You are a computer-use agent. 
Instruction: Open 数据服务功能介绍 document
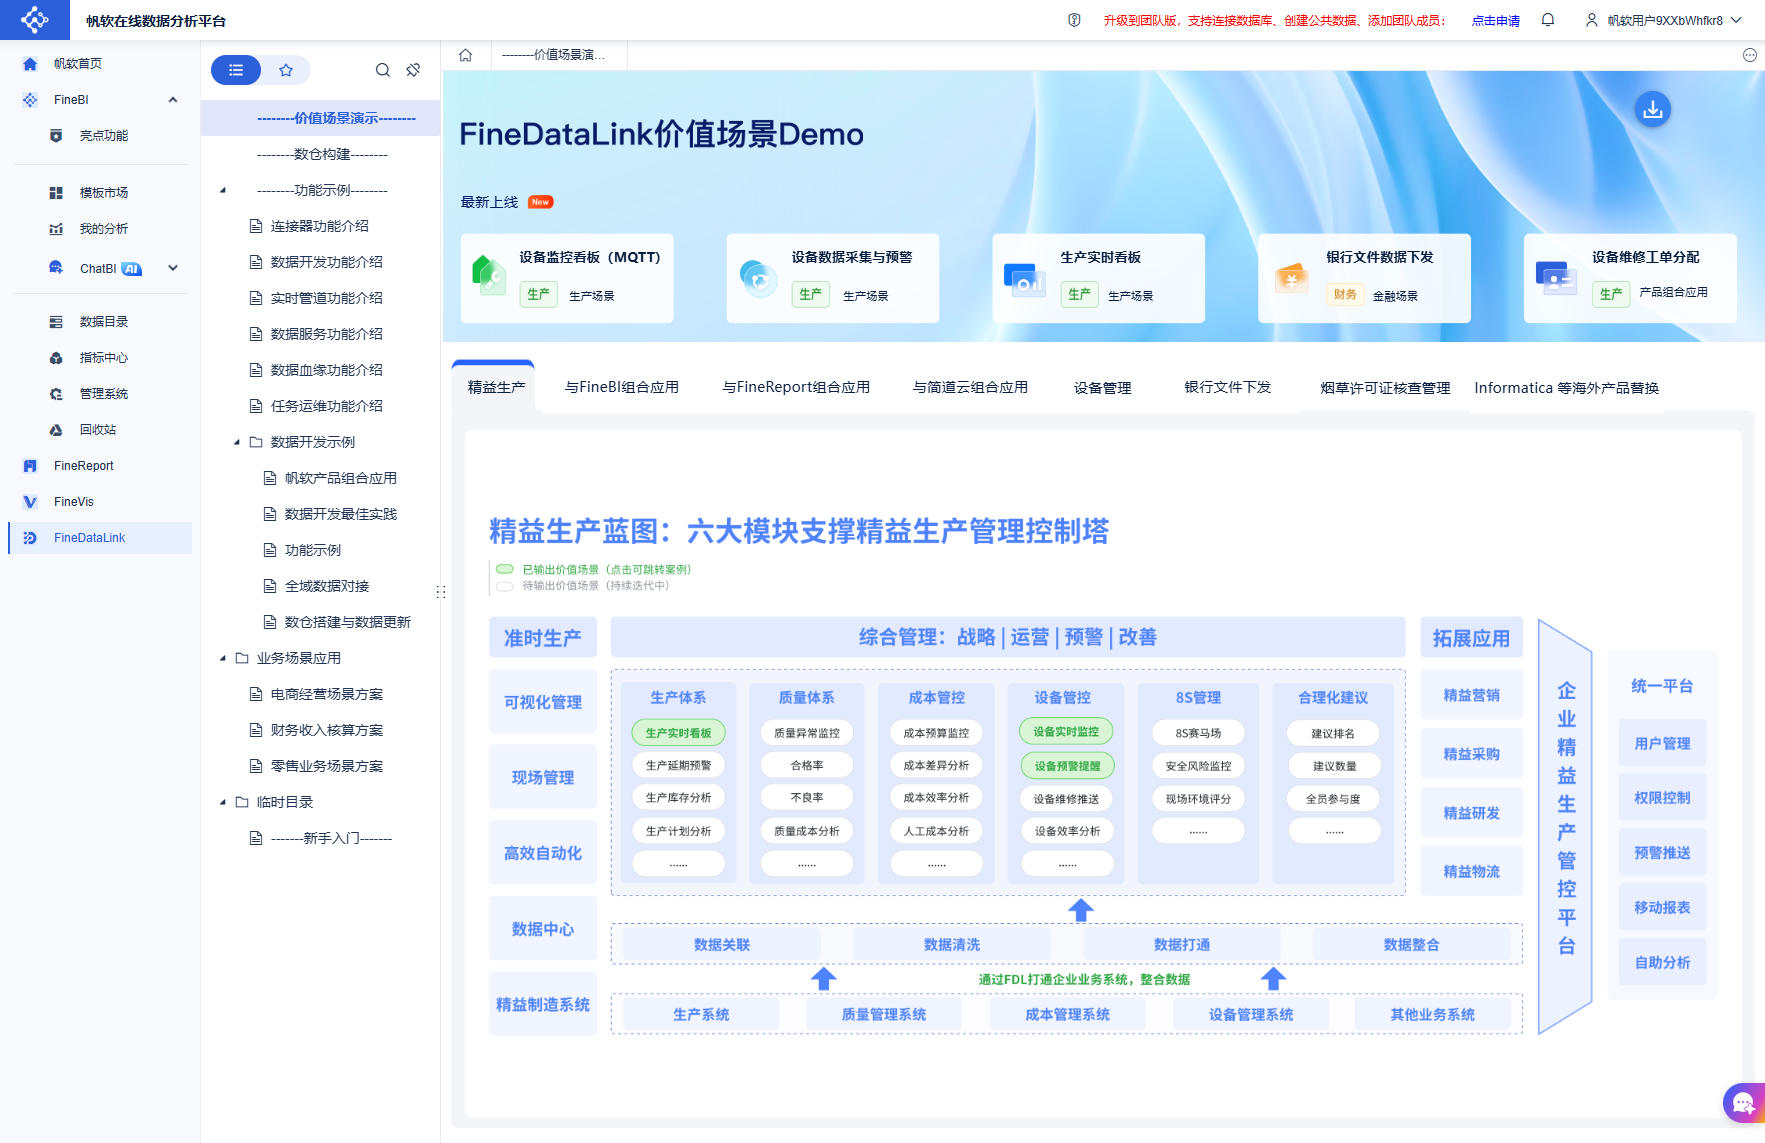[x=327, y=334]
